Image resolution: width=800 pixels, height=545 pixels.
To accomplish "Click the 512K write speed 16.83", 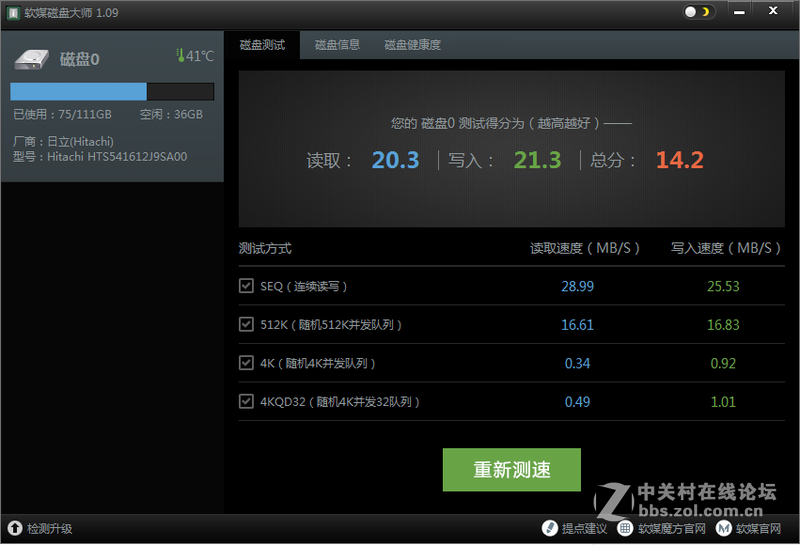I will 723,325.
